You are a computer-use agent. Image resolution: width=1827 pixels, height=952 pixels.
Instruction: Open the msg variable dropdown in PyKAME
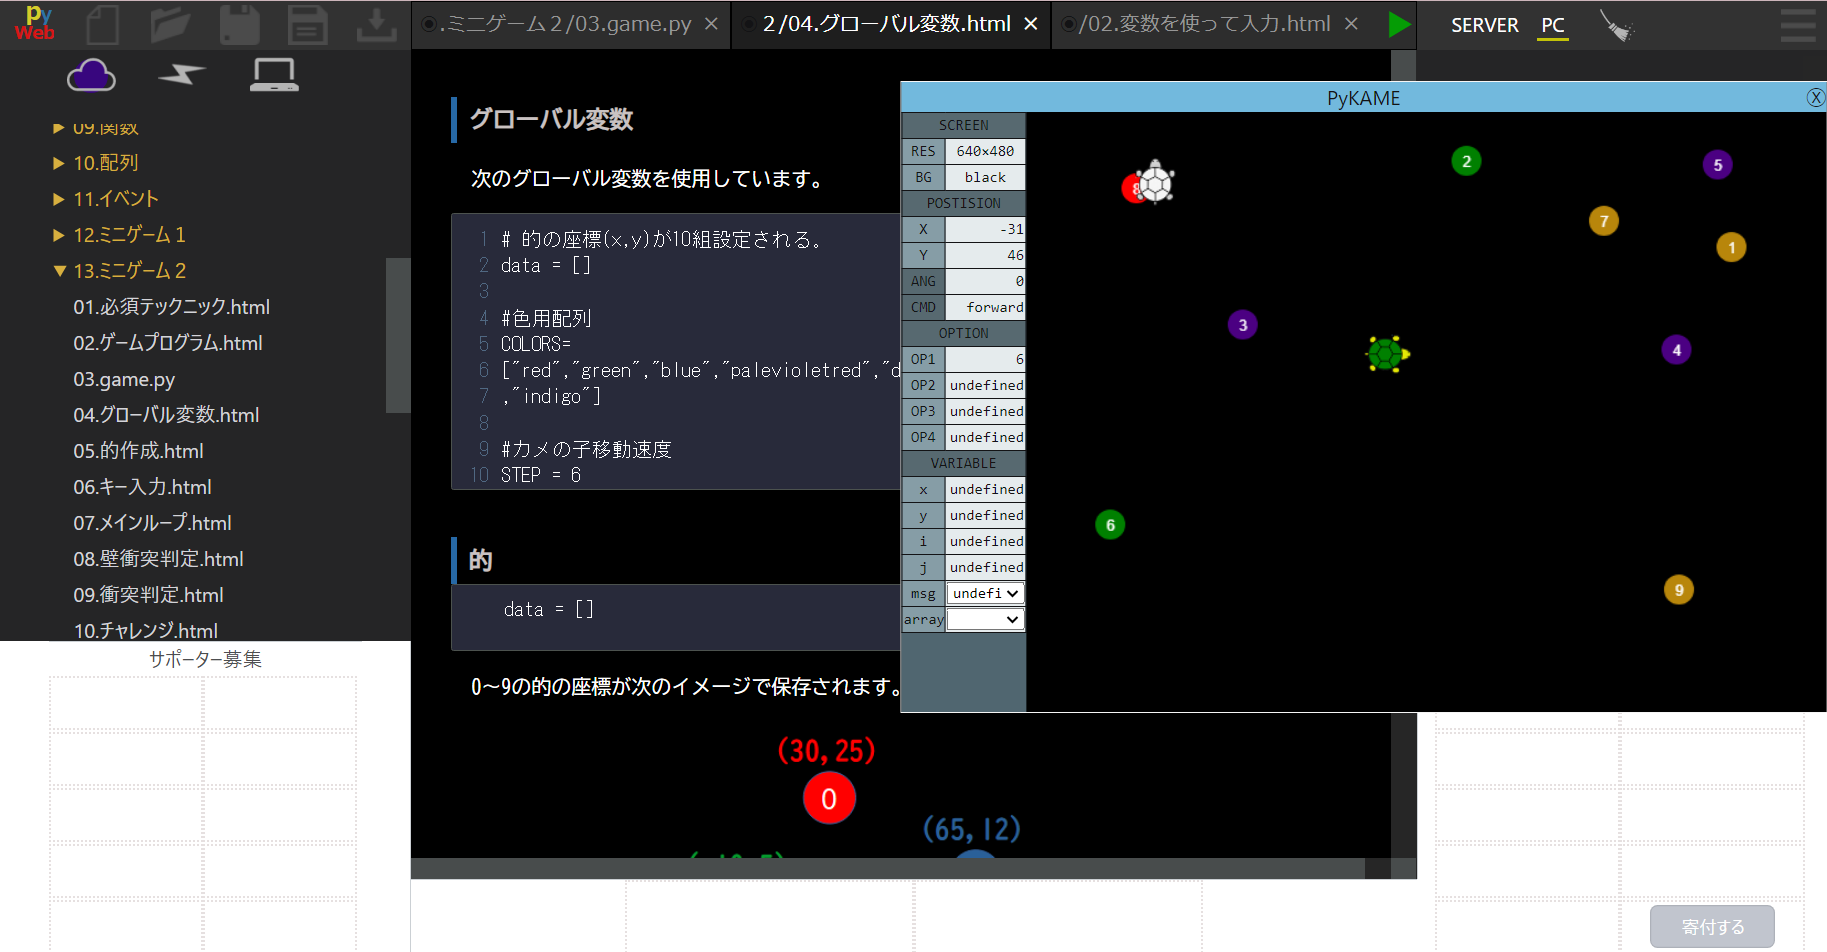[985, 592]
